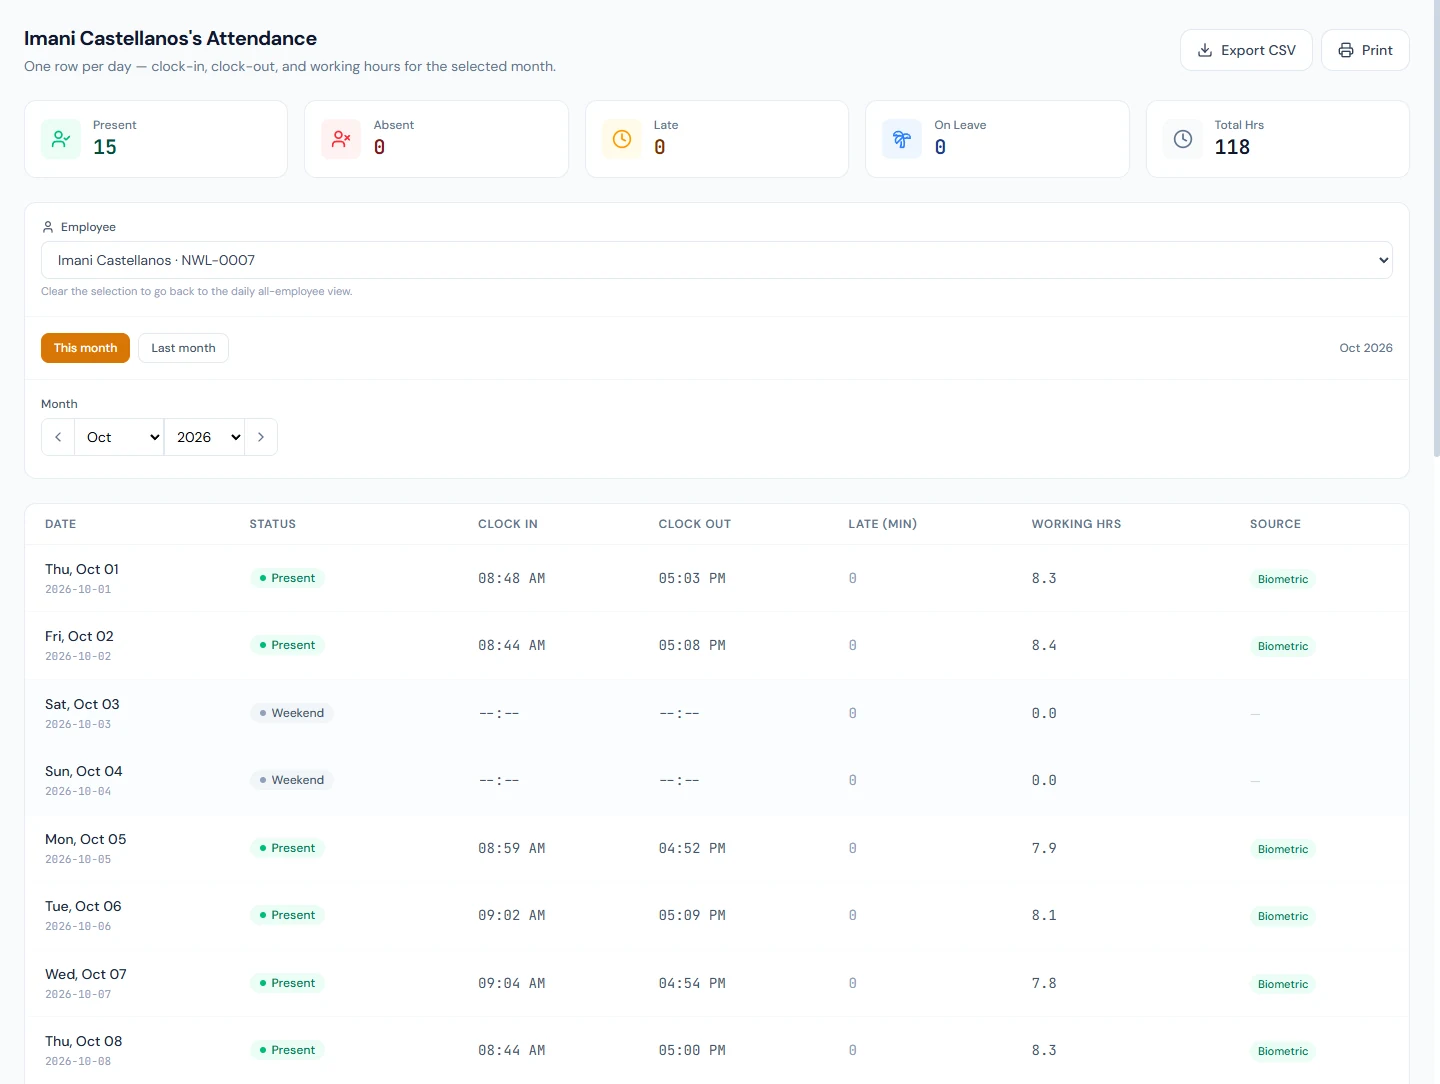Click the Tue, Oct 06 date cell

pyautogui.click(x=83, y=915)
